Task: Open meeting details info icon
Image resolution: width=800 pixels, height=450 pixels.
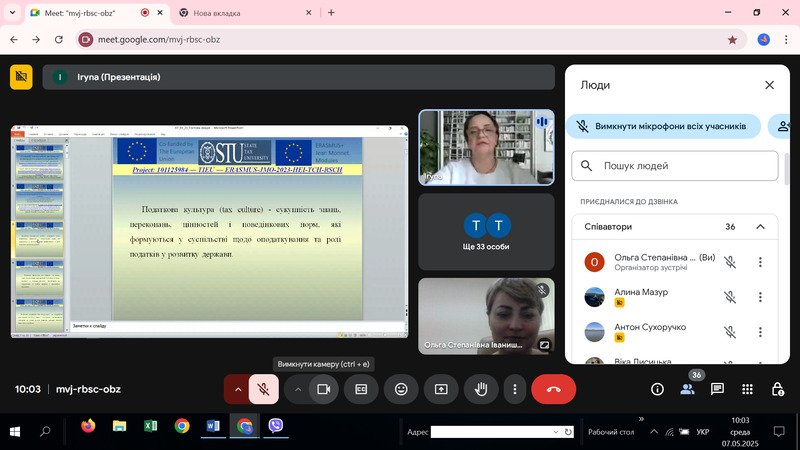Action: coord(658,389)
